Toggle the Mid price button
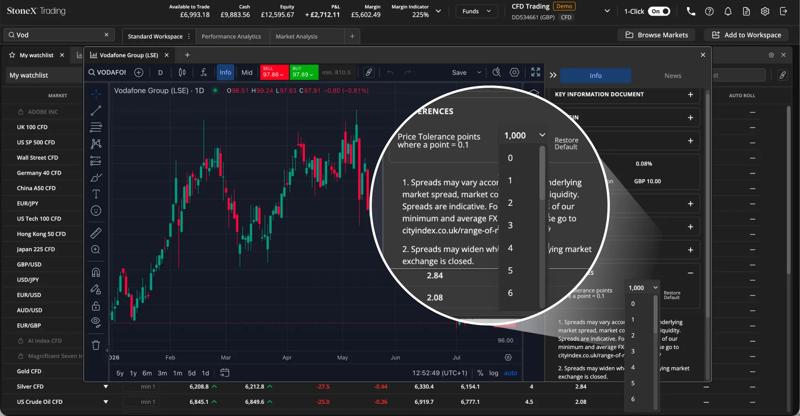 [x=247, y=72]
